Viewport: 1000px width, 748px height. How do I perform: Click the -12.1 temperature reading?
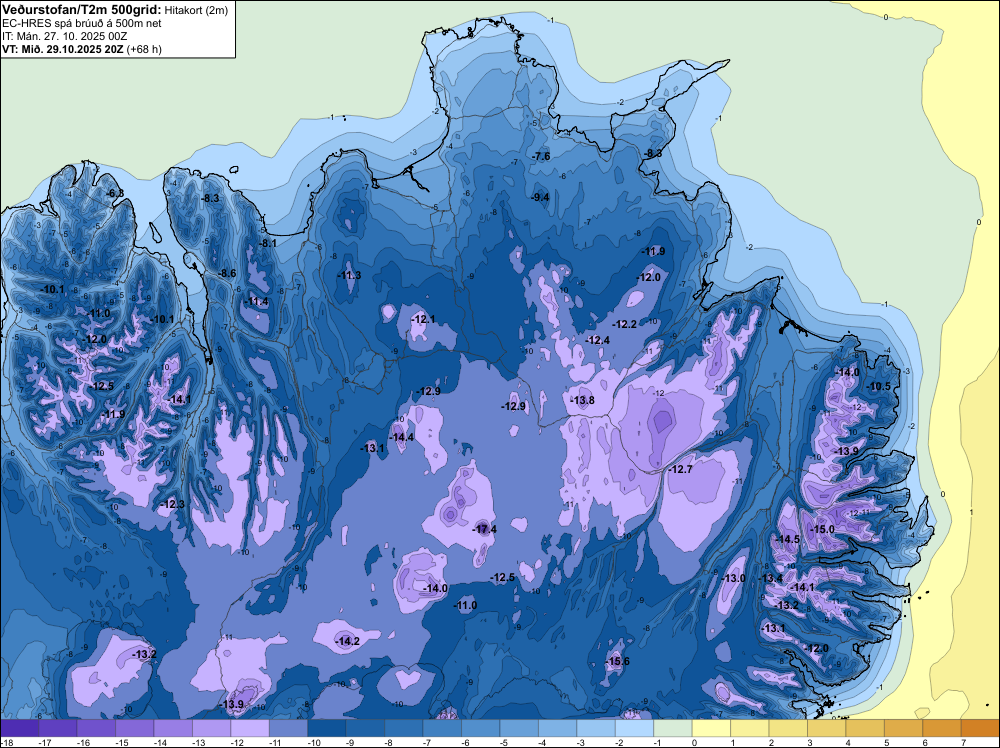[x=423, y=319]
